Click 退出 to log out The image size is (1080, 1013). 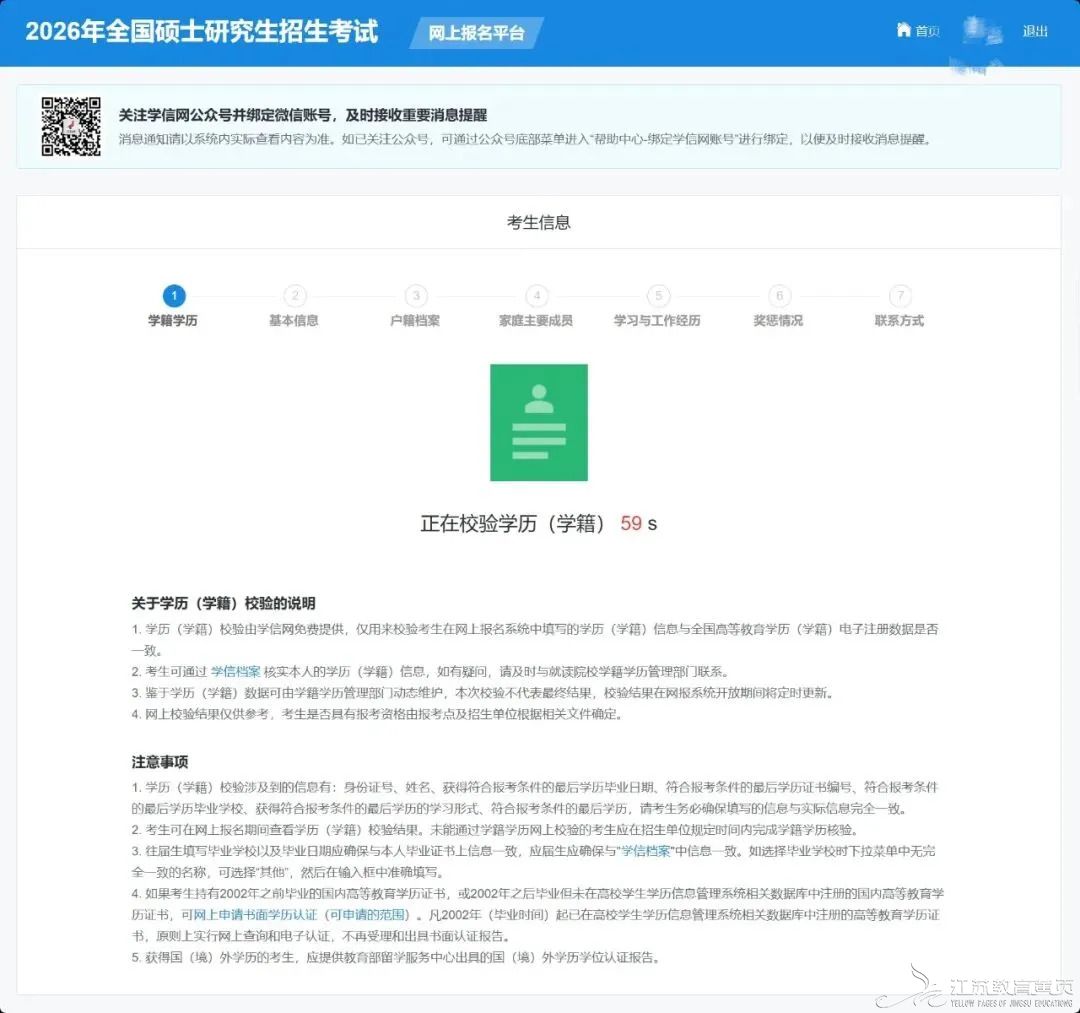click(x=1035, y=31)
